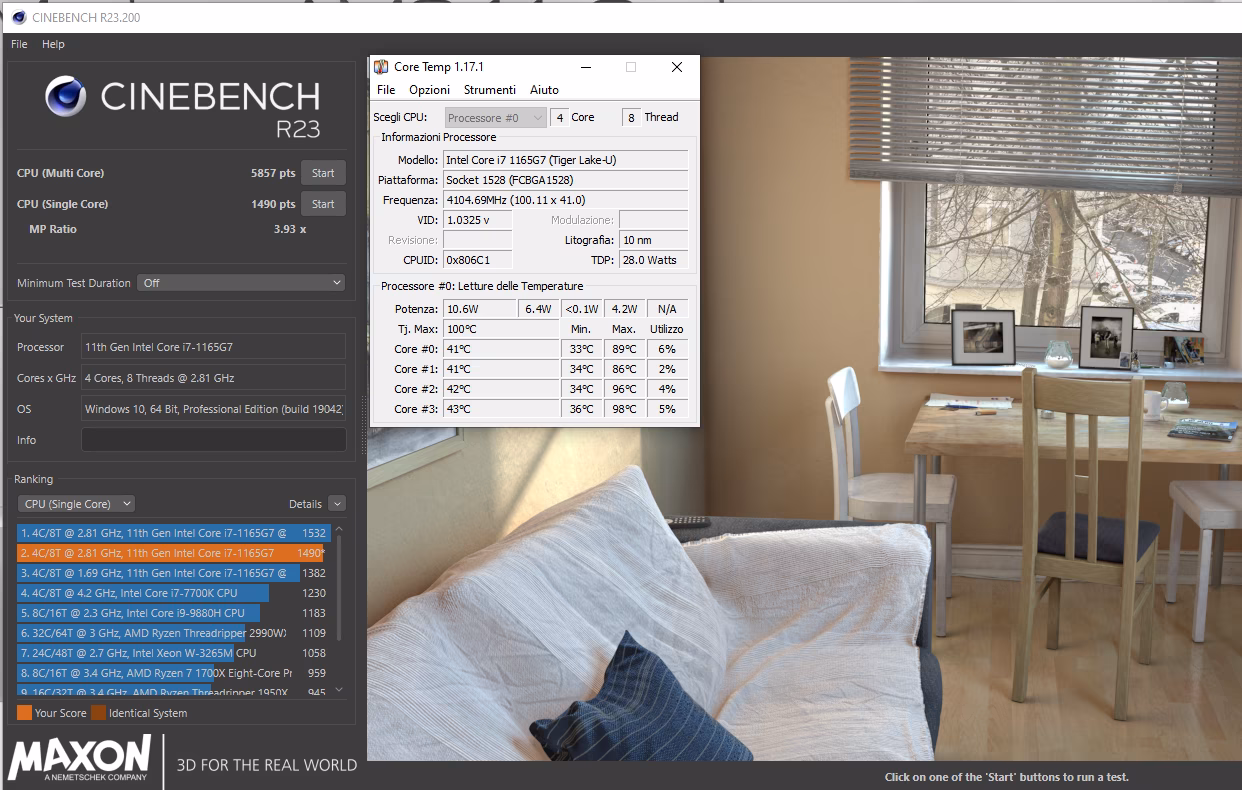The image size is (1242, 790).
Task: Click the MP Ratio value 3.93 x
Action: (x=290, y=229)
